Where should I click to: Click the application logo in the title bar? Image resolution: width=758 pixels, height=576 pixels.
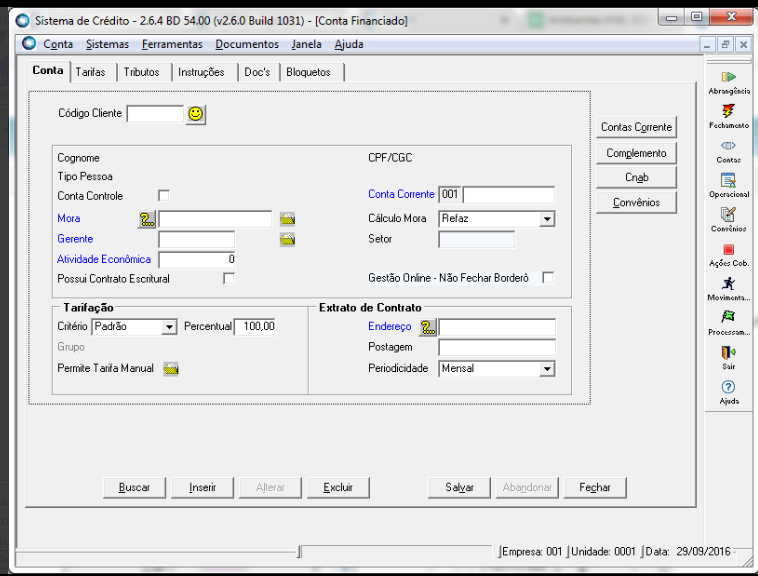(23, 21)
